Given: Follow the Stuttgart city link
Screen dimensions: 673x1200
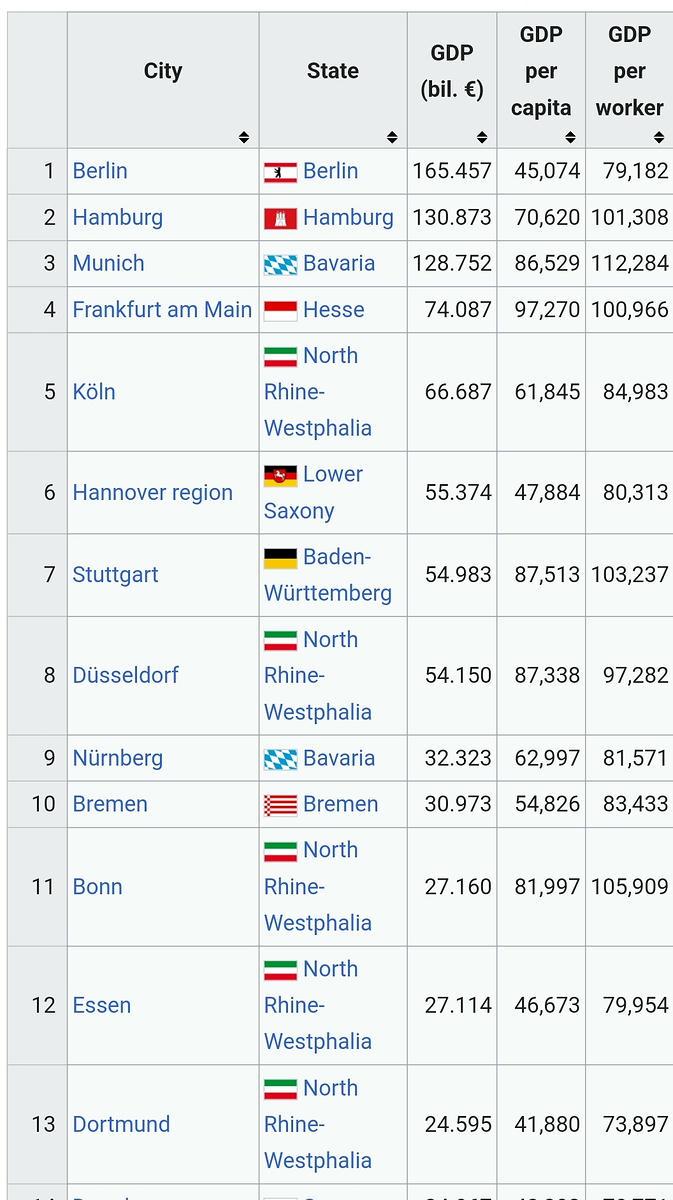Looking at the screenshot, I should (115, 575).
